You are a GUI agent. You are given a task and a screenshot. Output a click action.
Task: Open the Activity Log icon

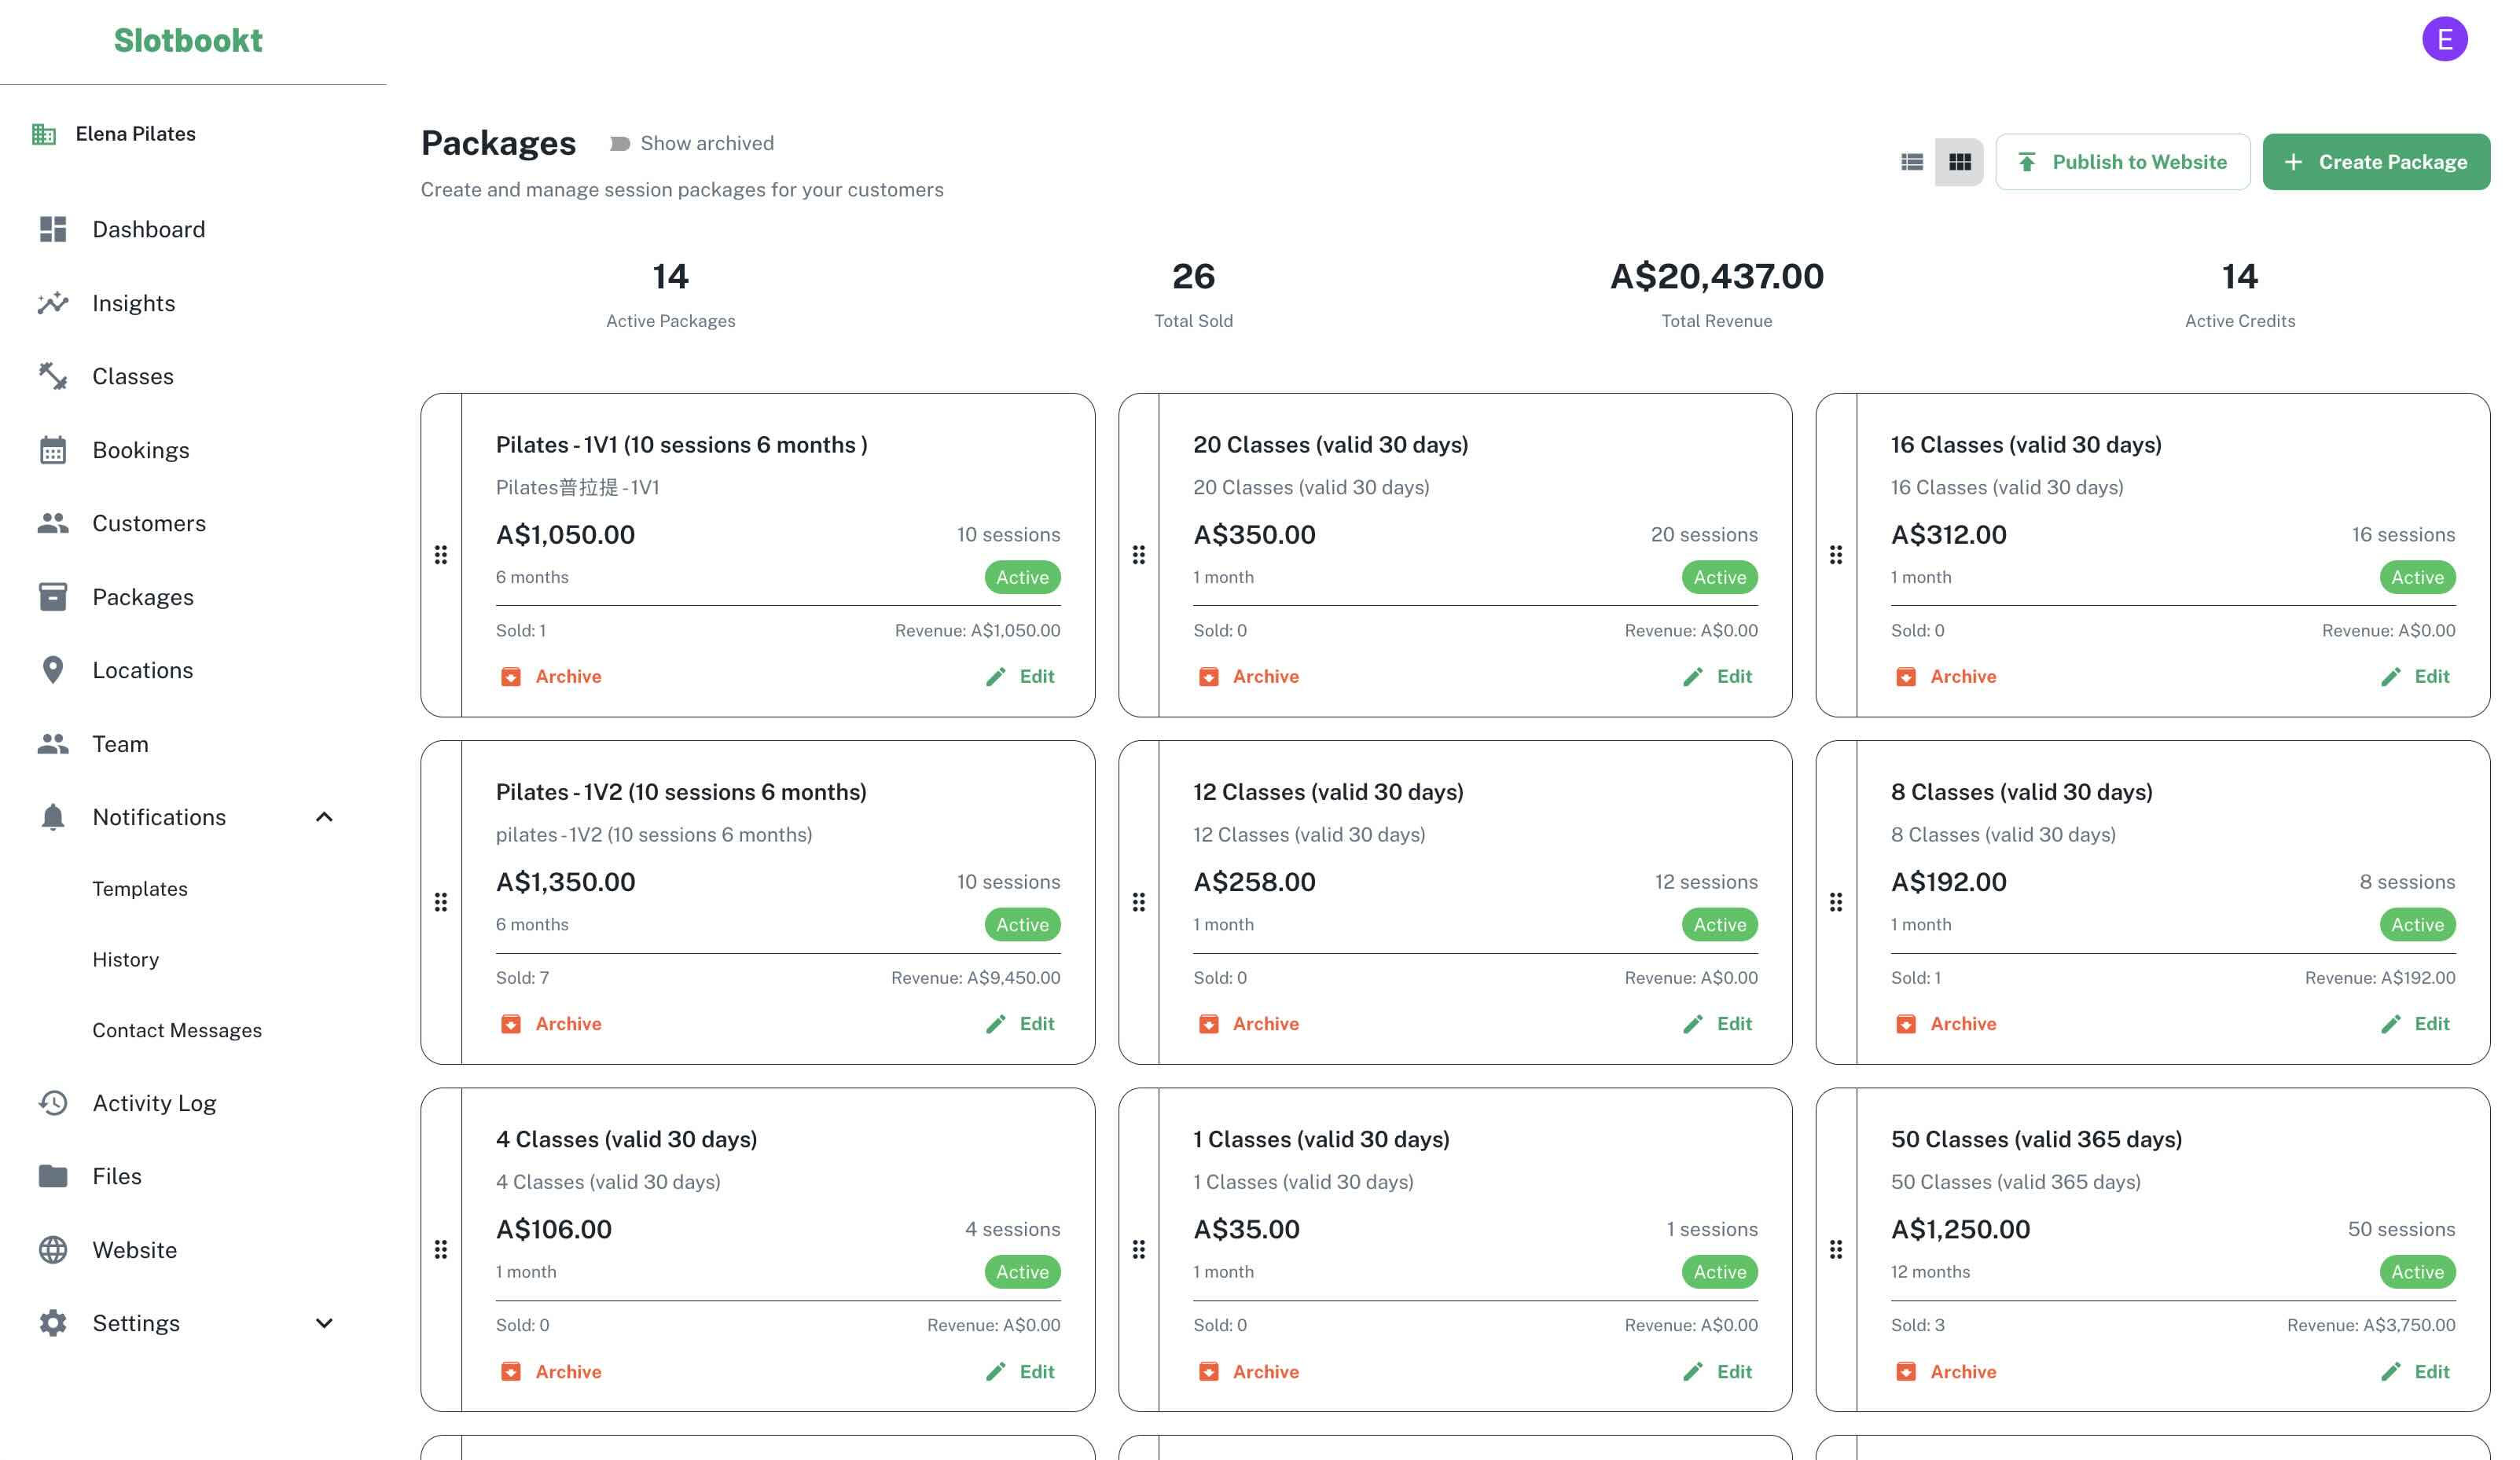(x=52, y=1102)
